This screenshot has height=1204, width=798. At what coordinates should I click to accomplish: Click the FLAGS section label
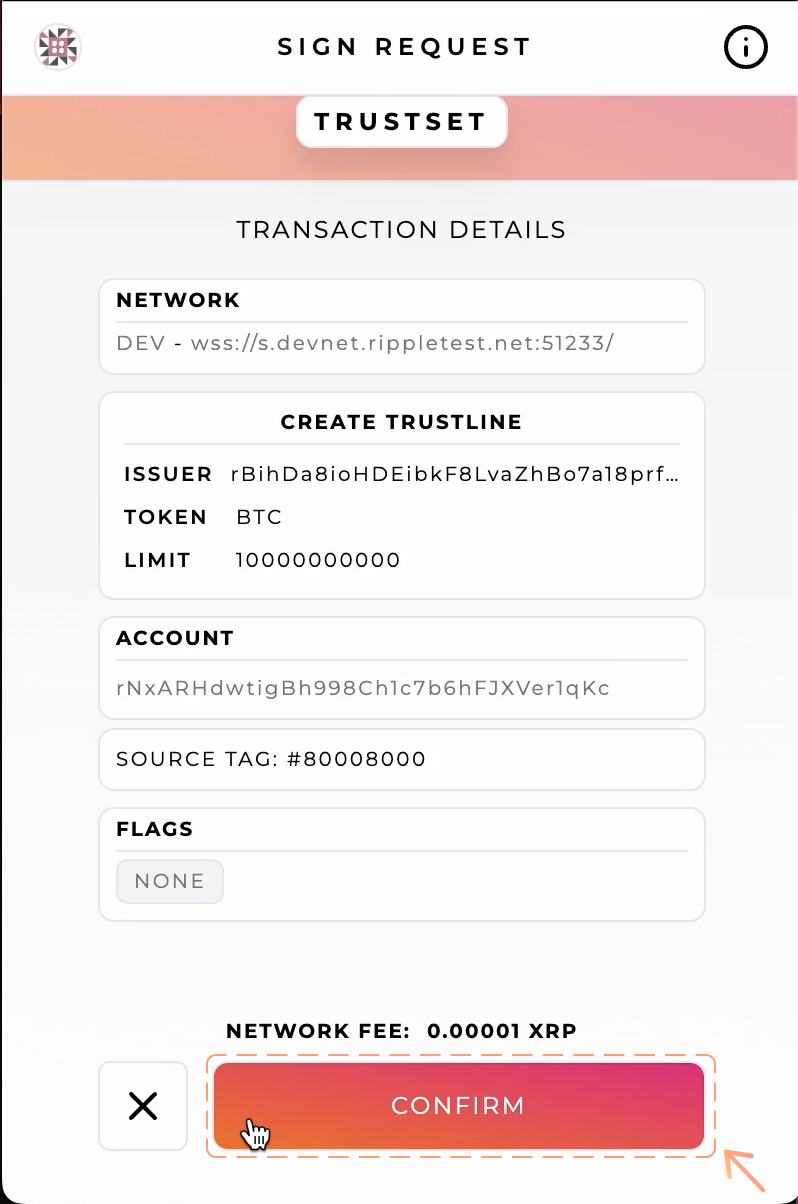155,829
